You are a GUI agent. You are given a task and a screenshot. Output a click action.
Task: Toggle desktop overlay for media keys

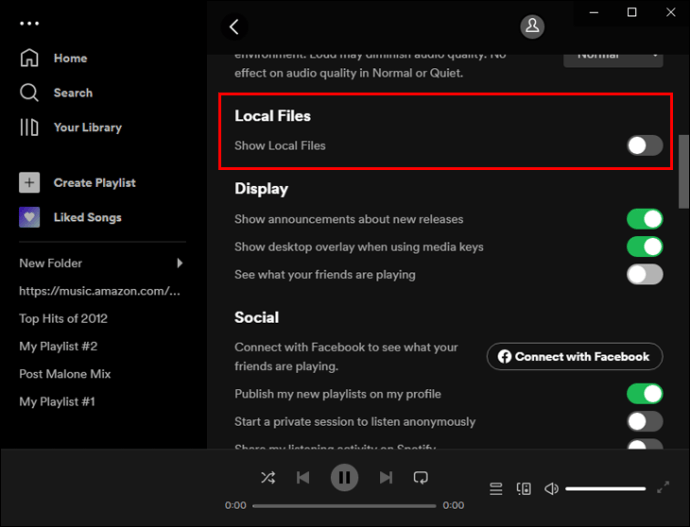point(645,247)
